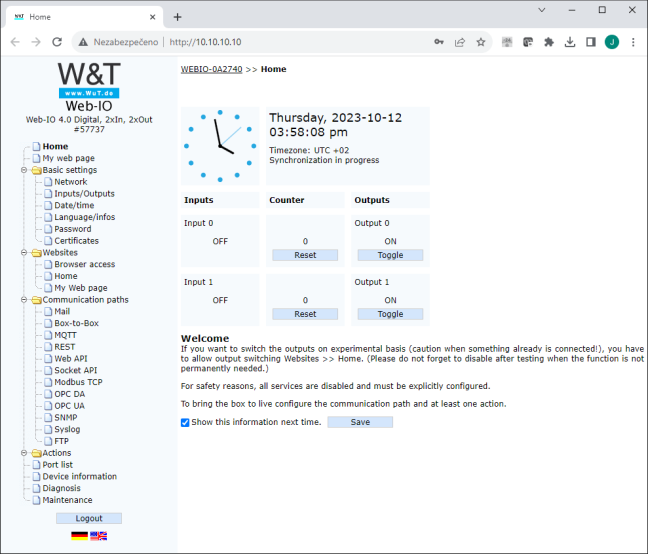Click the Logout button

tap(89, 518)
